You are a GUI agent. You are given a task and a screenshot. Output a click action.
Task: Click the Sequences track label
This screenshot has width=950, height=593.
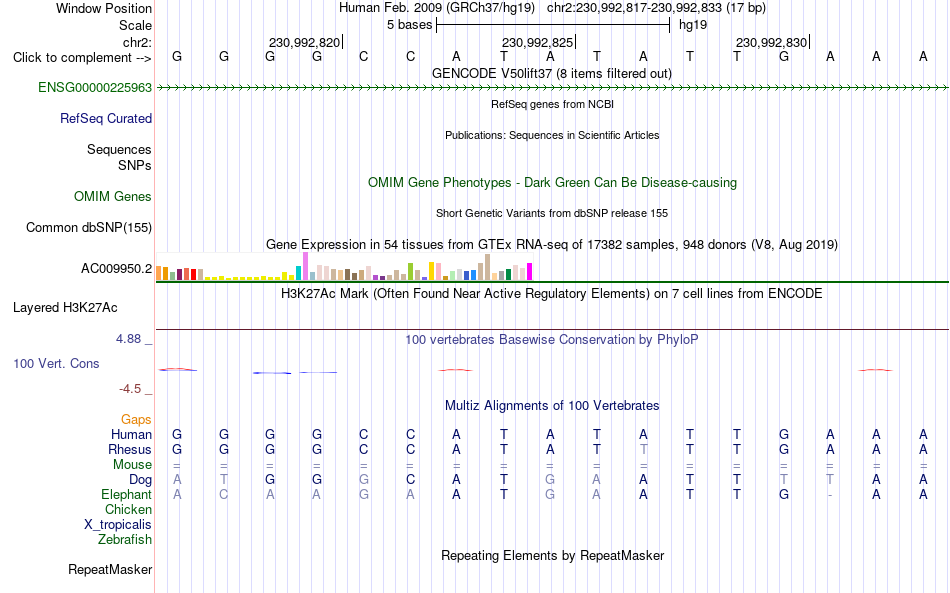coord(119,149)
